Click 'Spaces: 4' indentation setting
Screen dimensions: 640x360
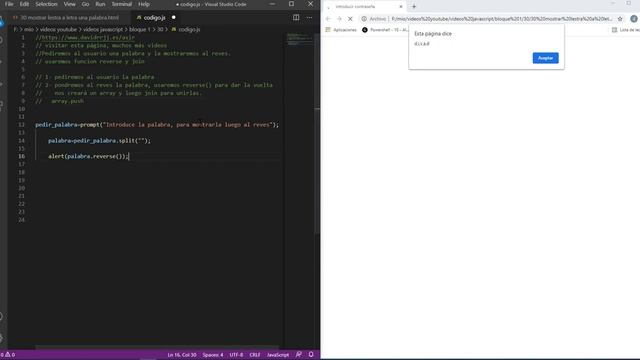coord(213,355)
